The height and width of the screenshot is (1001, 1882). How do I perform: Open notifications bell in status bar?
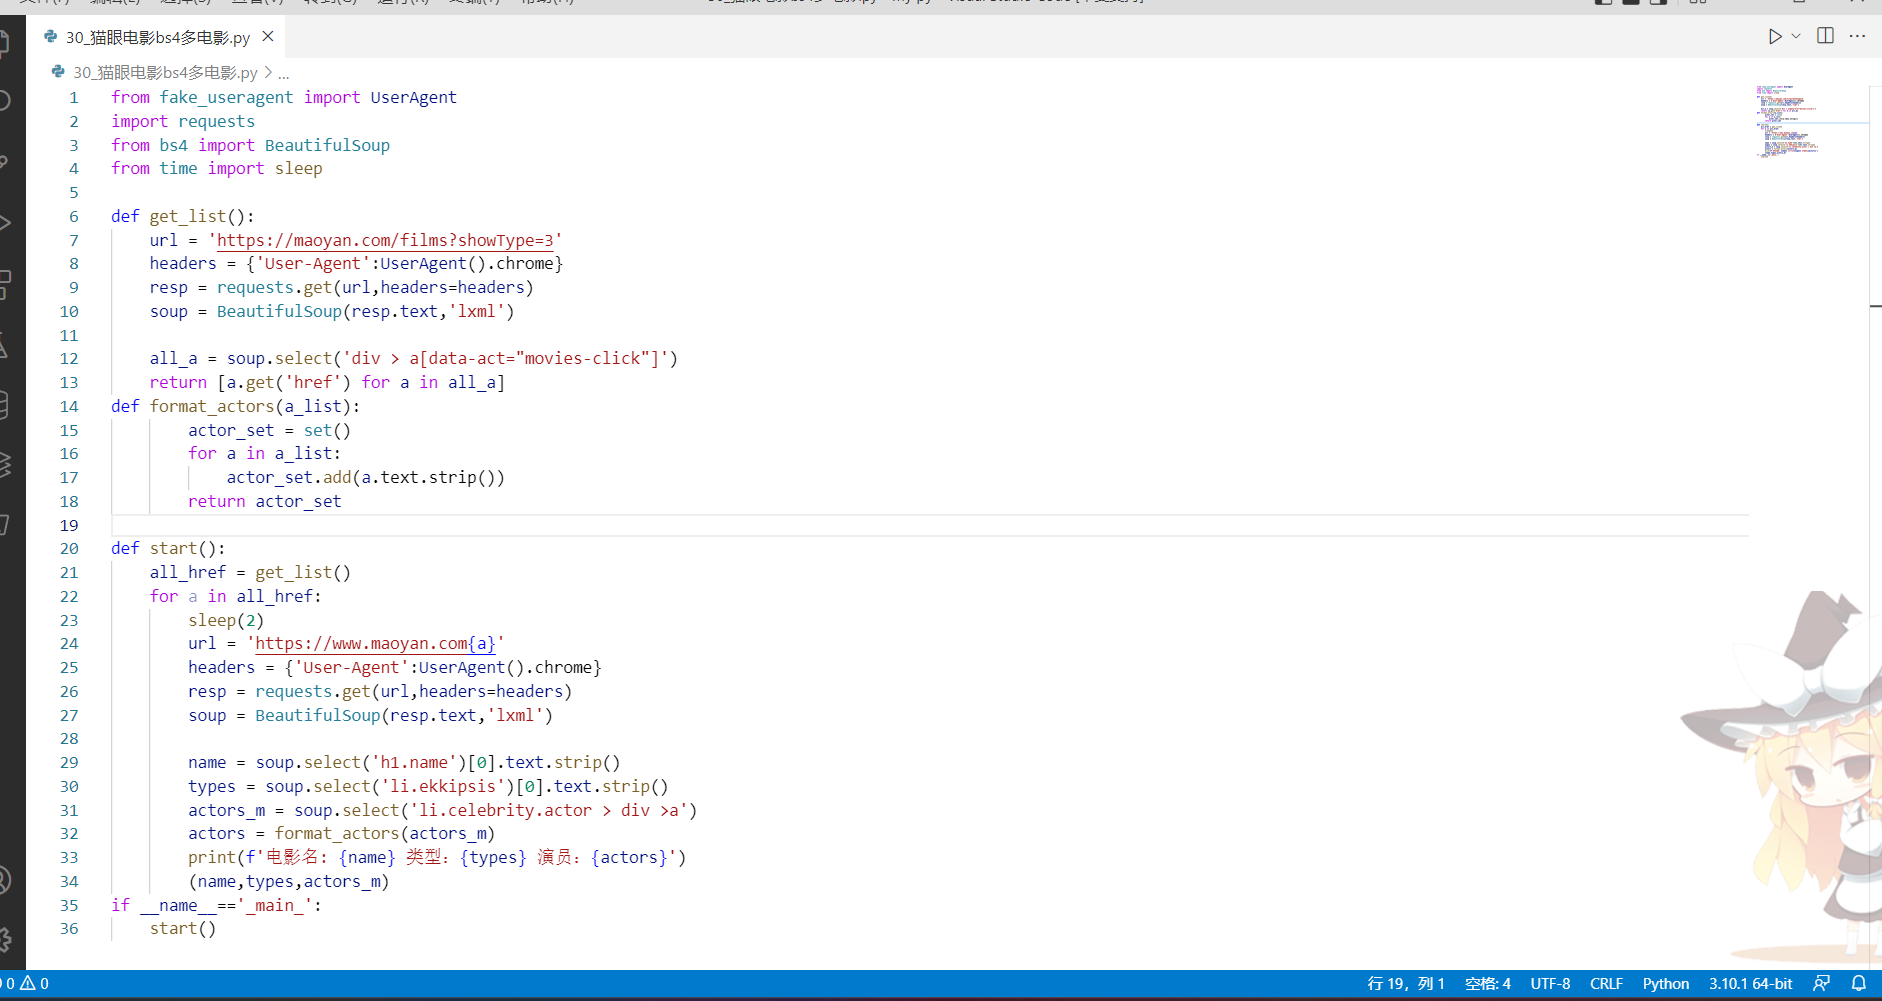click(x=1859, y=984)
